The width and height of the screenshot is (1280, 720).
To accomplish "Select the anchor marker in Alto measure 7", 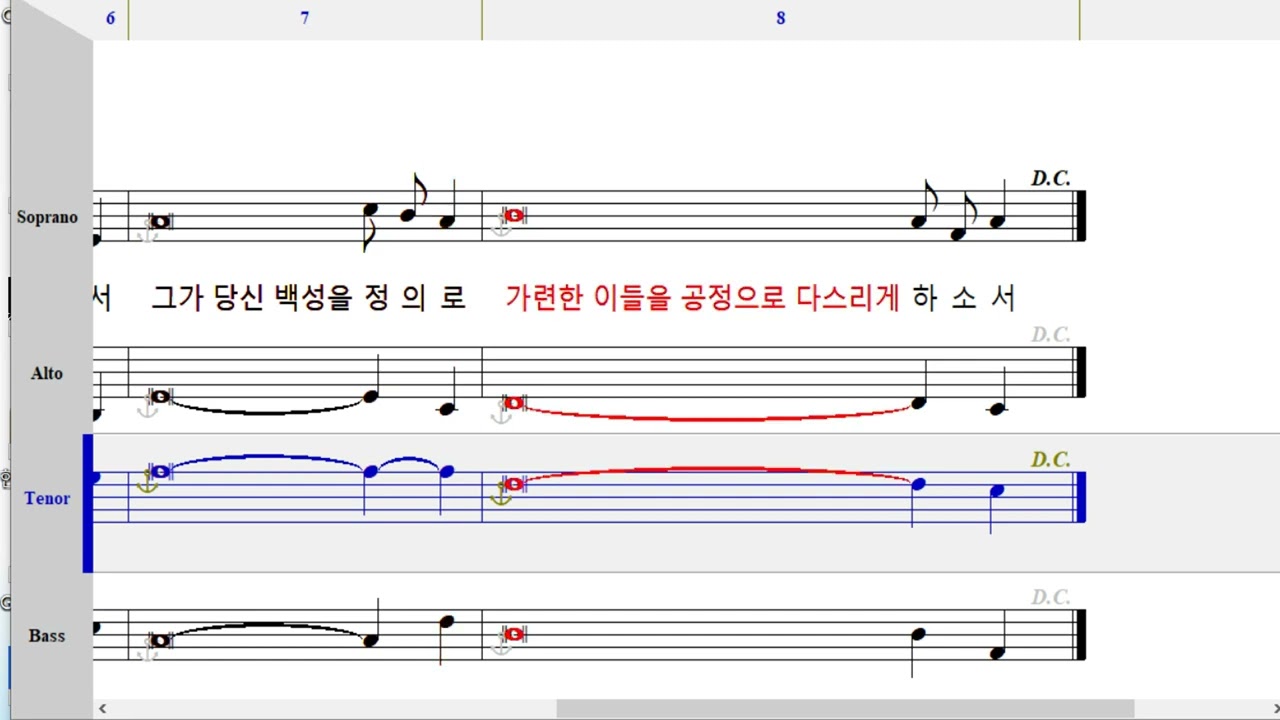I will point(147,408).
